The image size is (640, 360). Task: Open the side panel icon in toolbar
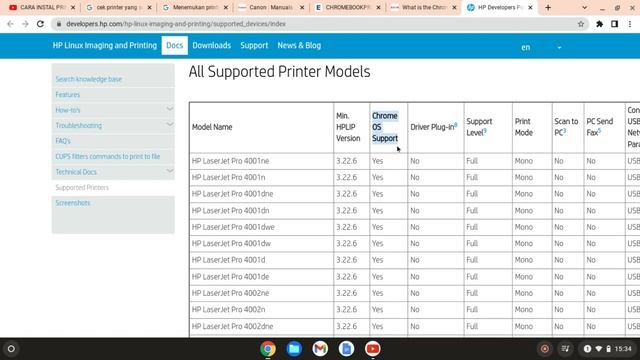[x=614, y=24]
